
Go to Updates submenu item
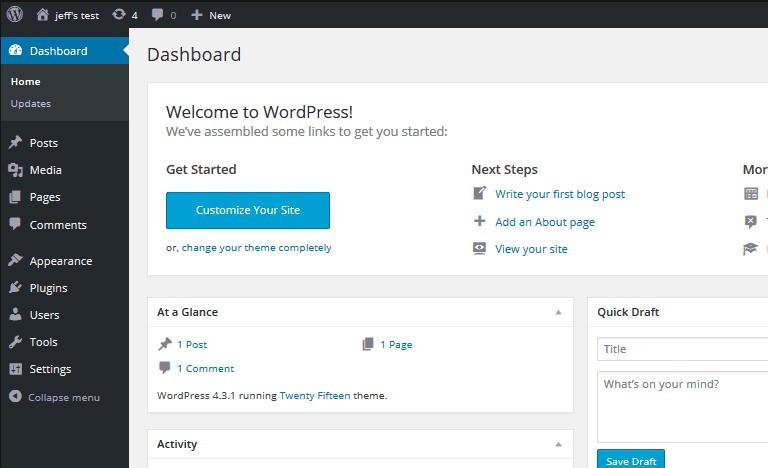pyautogui.click(x=31, y=104)
